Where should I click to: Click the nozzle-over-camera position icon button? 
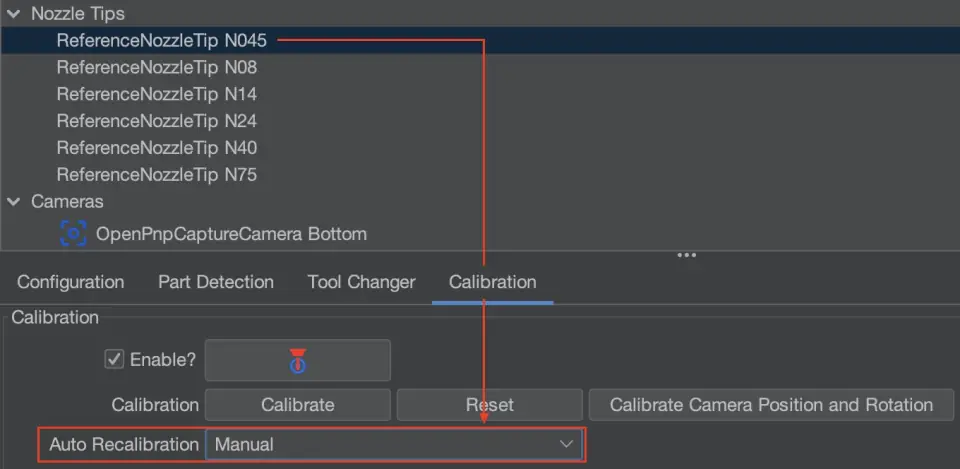pos(297,360)
